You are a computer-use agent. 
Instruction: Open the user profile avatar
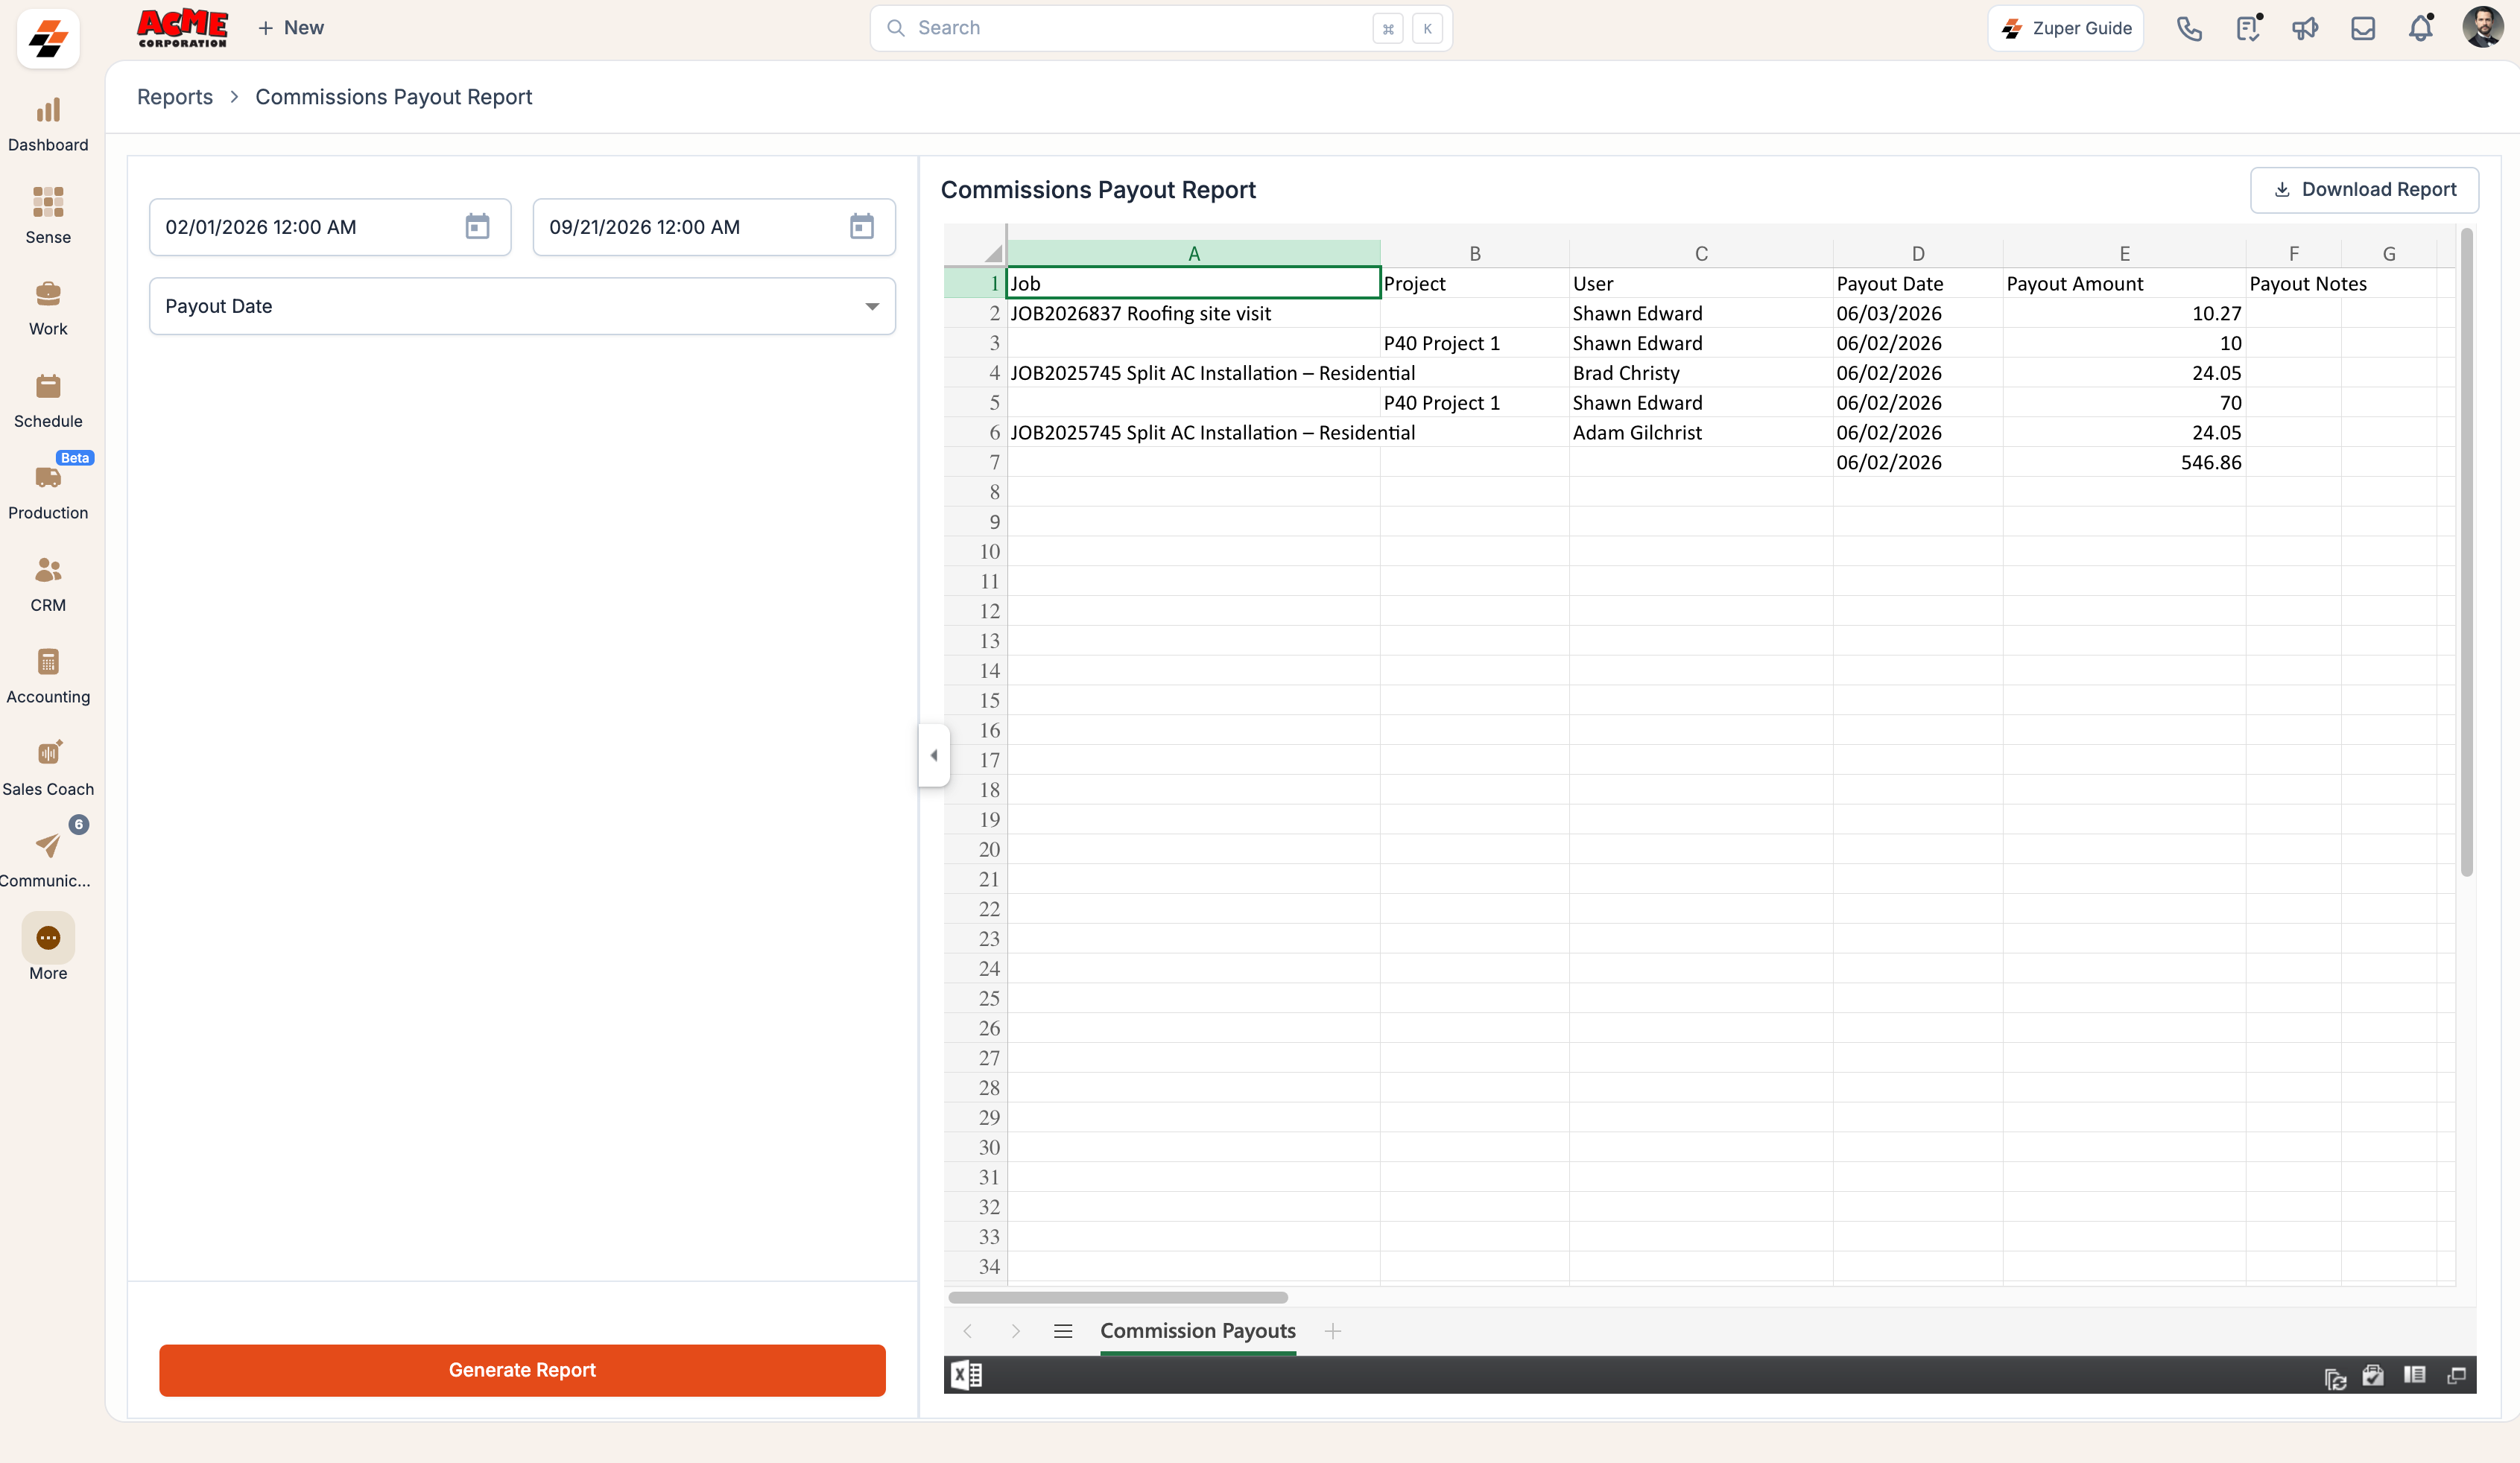click(2482, 28)
